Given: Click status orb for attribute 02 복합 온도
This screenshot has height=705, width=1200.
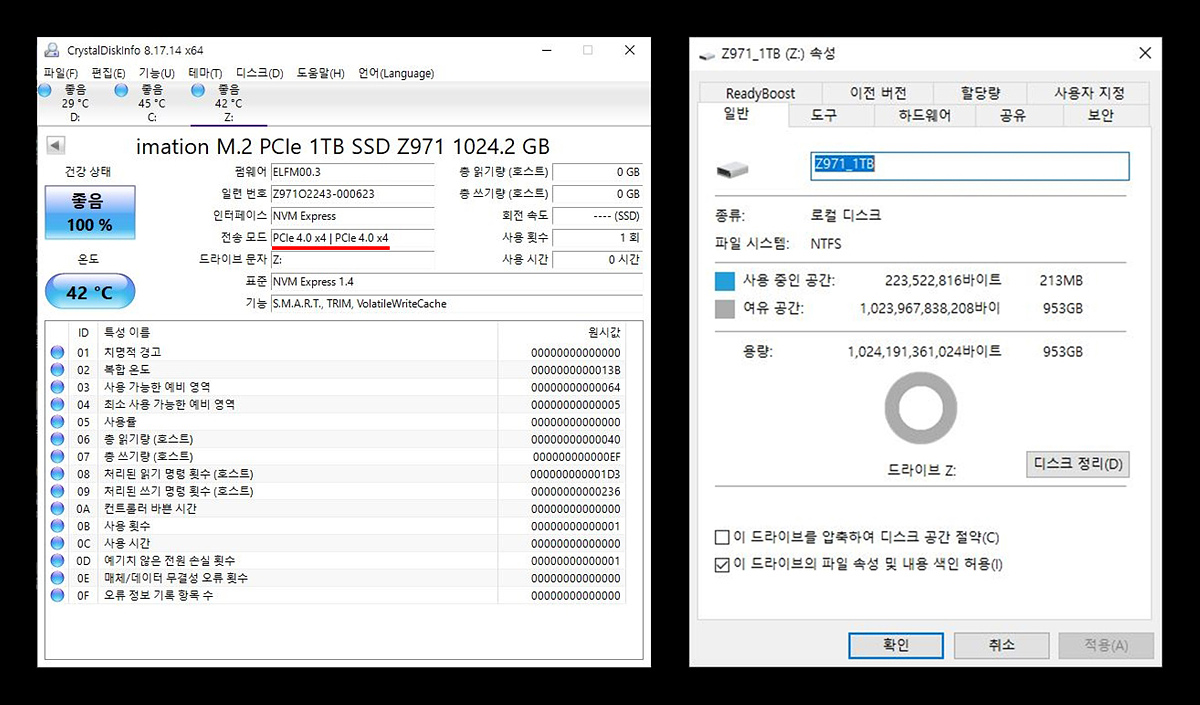Looking at the screenshot, I should point(57,370).
